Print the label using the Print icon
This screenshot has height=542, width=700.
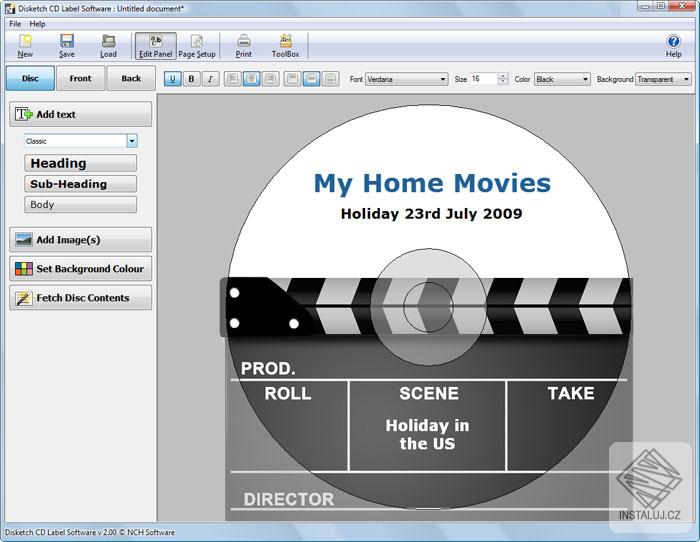click(244, 46)
